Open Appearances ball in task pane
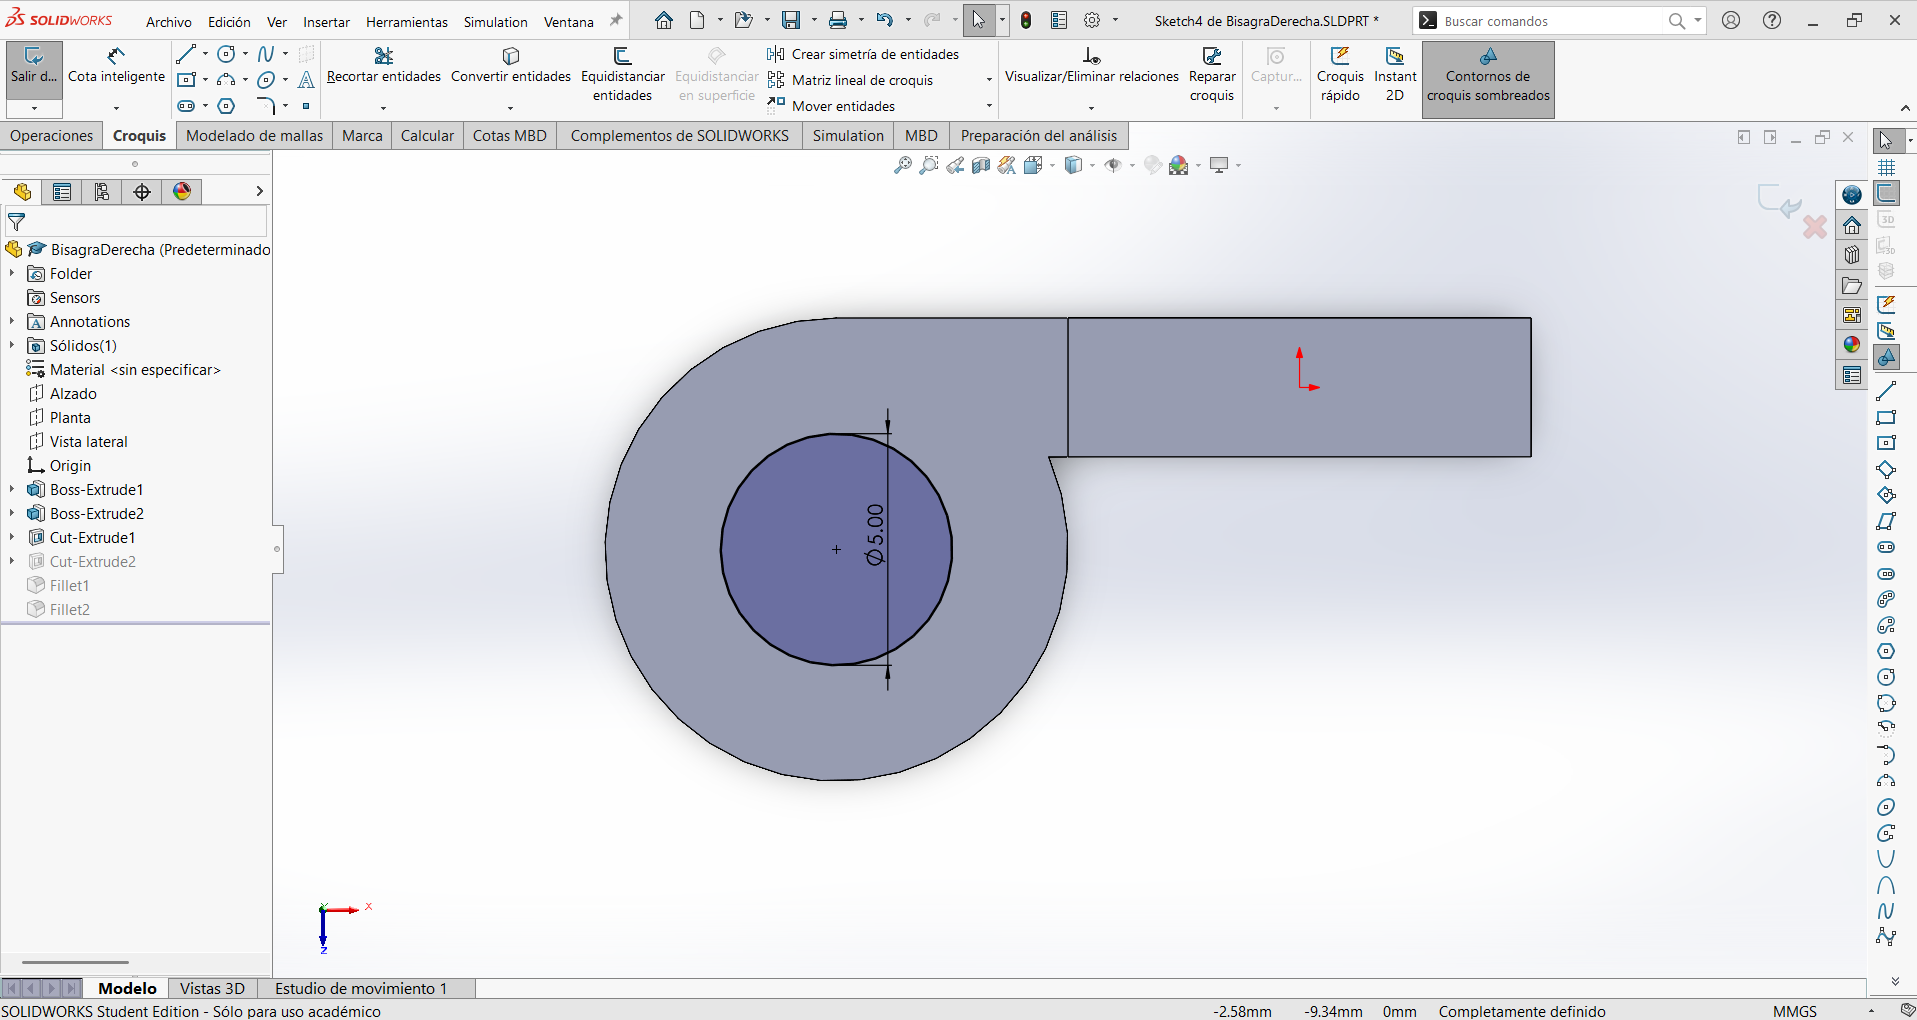Image resolution: width=1917 pixels, height=1020 pixels. 1852,345
